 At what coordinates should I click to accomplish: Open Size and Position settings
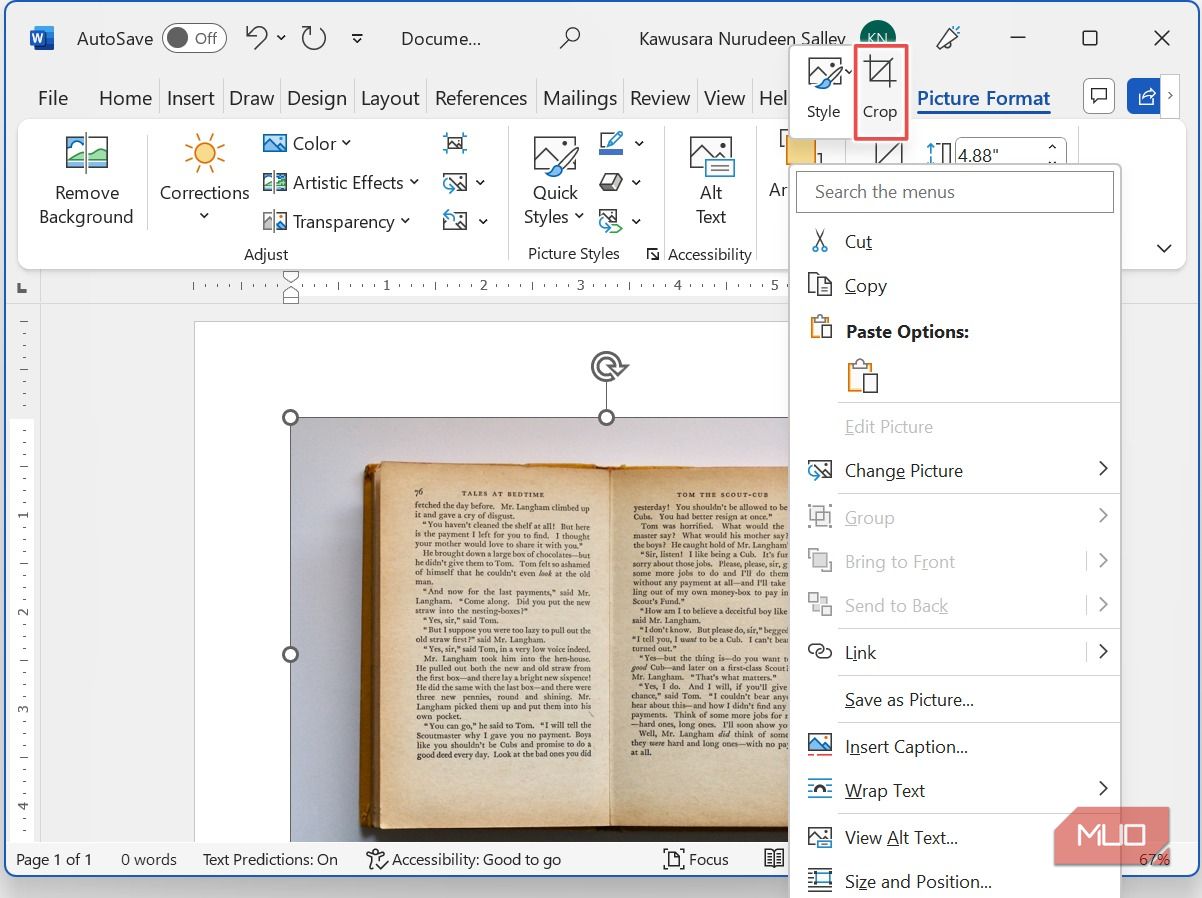[x=916, y=881]
